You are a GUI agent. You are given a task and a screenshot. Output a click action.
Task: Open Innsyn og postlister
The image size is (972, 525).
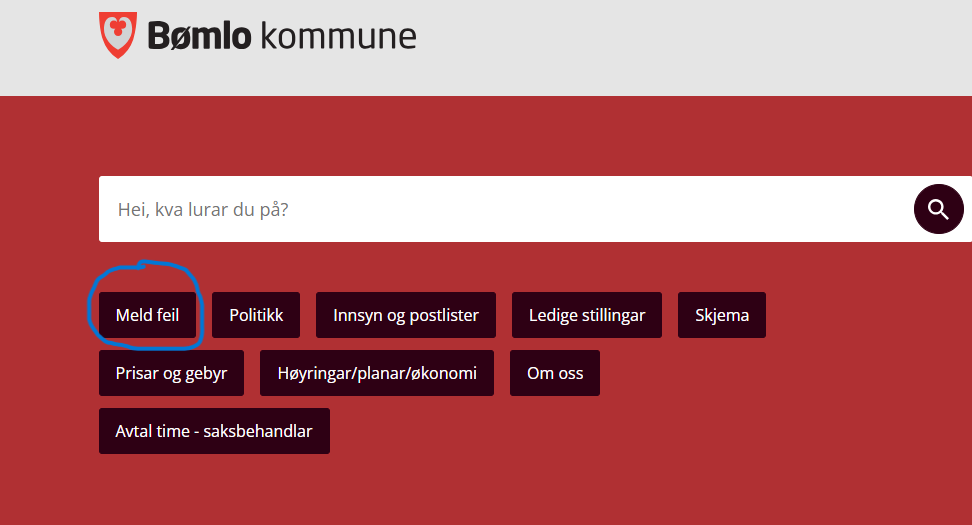(405, 315)
